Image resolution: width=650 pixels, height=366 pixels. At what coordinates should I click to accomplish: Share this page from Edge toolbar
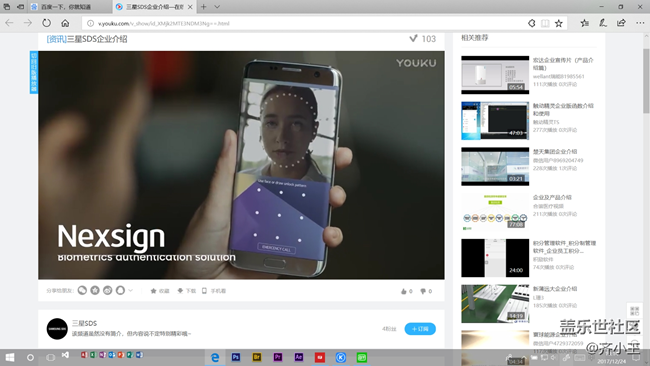621,23
